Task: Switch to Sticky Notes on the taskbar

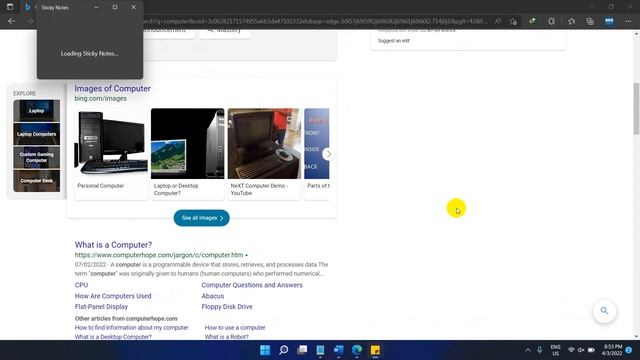Action: click(375, 350)
